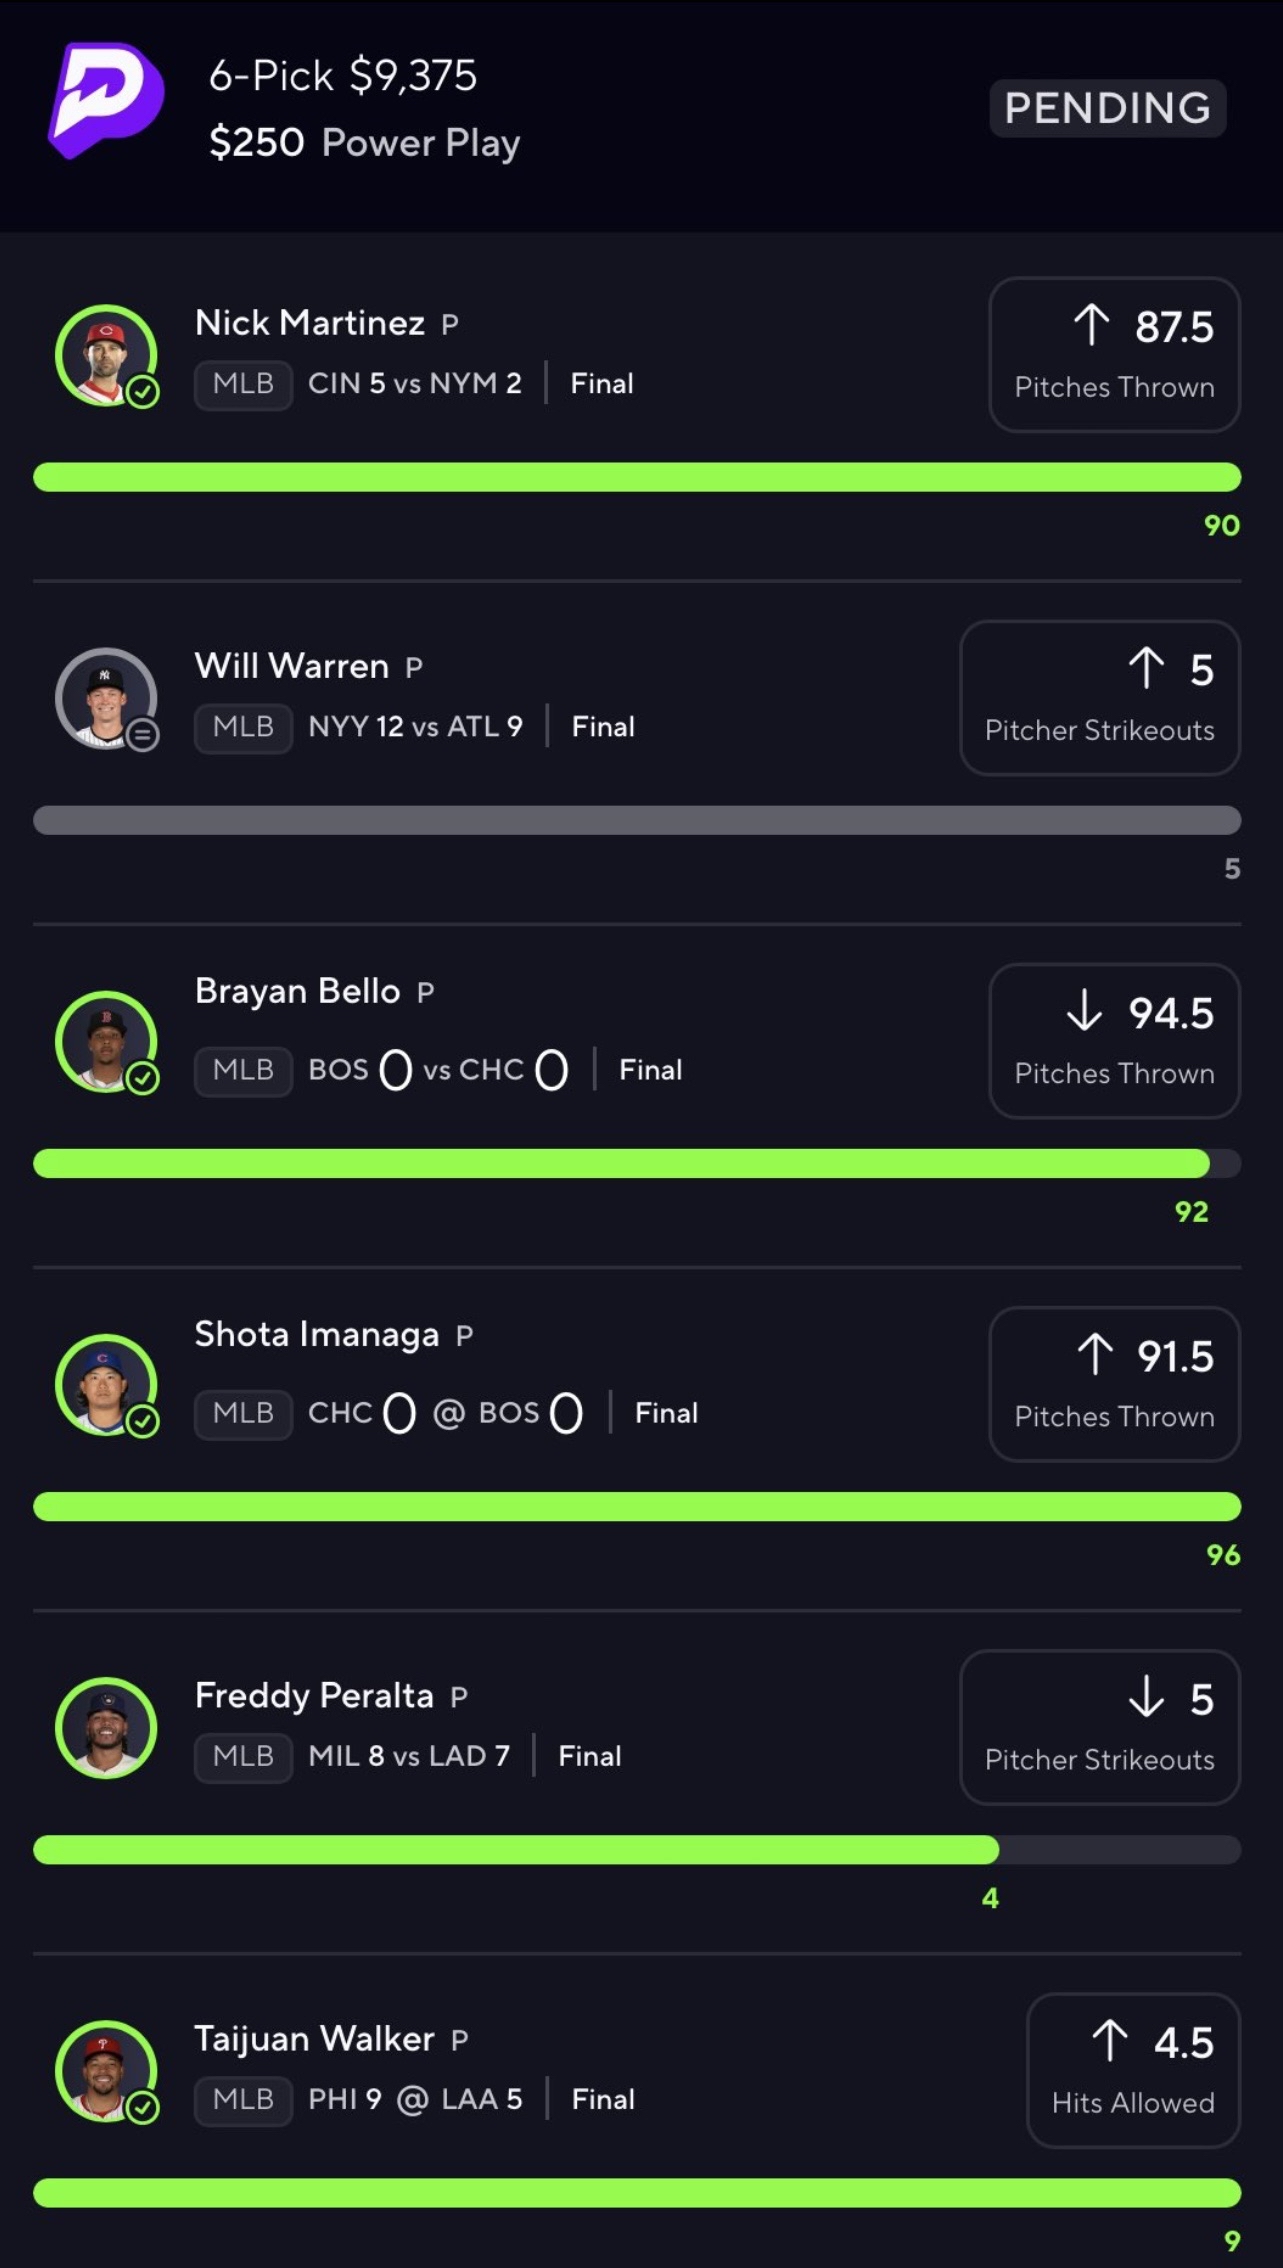Open Freddy Peralta player avatar
Viewport: 1283px width, 2268px height.
coord(105,1726)
